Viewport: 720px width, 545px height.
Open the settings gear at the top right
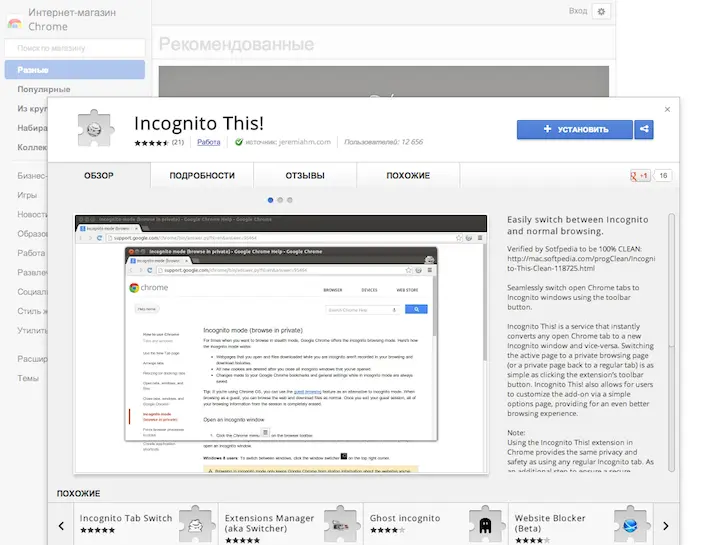coord(601,11)
